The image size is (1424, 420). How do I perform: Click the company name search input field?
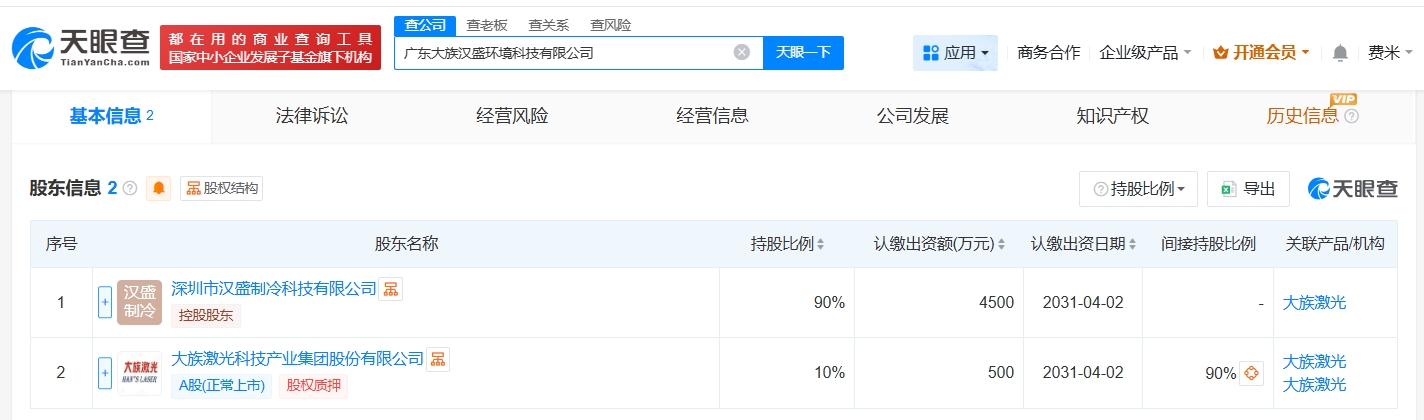(x=565, y=52)
